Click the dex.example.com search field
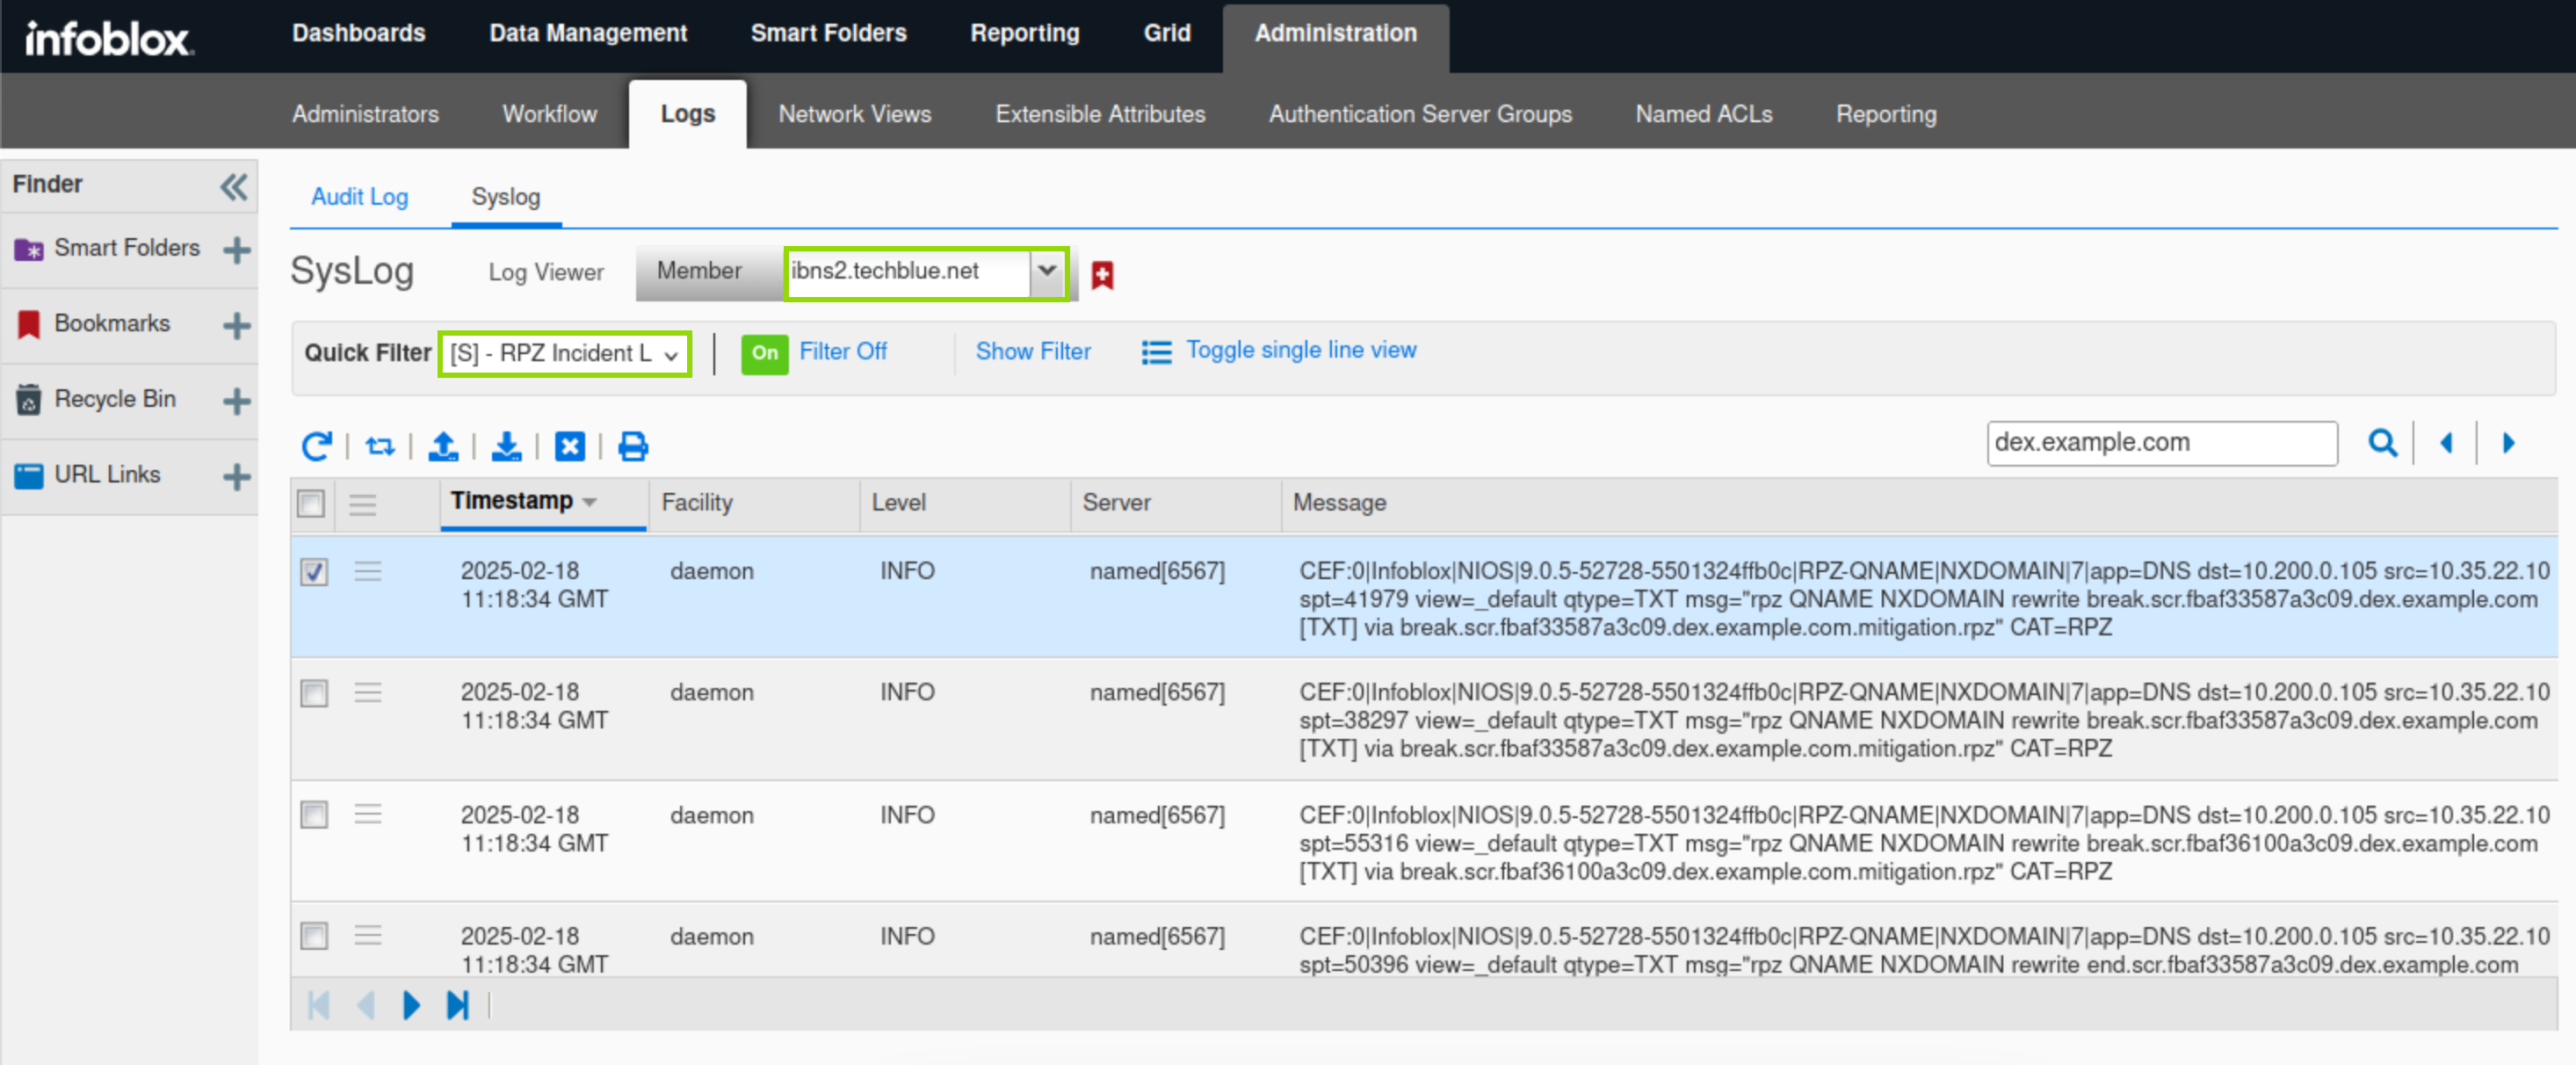 click(x=2160, y=443)
